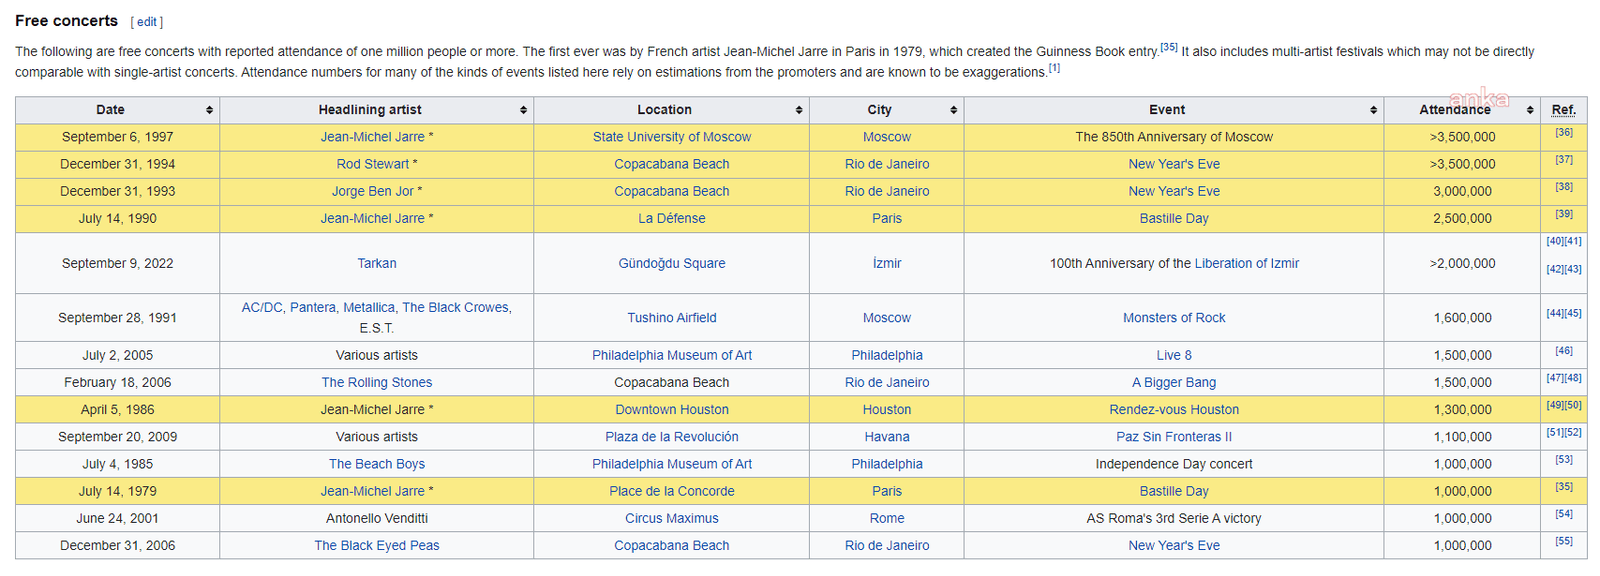Screen dimensions: 1600x576
Task: Open edit link for Free concerts section
Action: coord(147,22)
